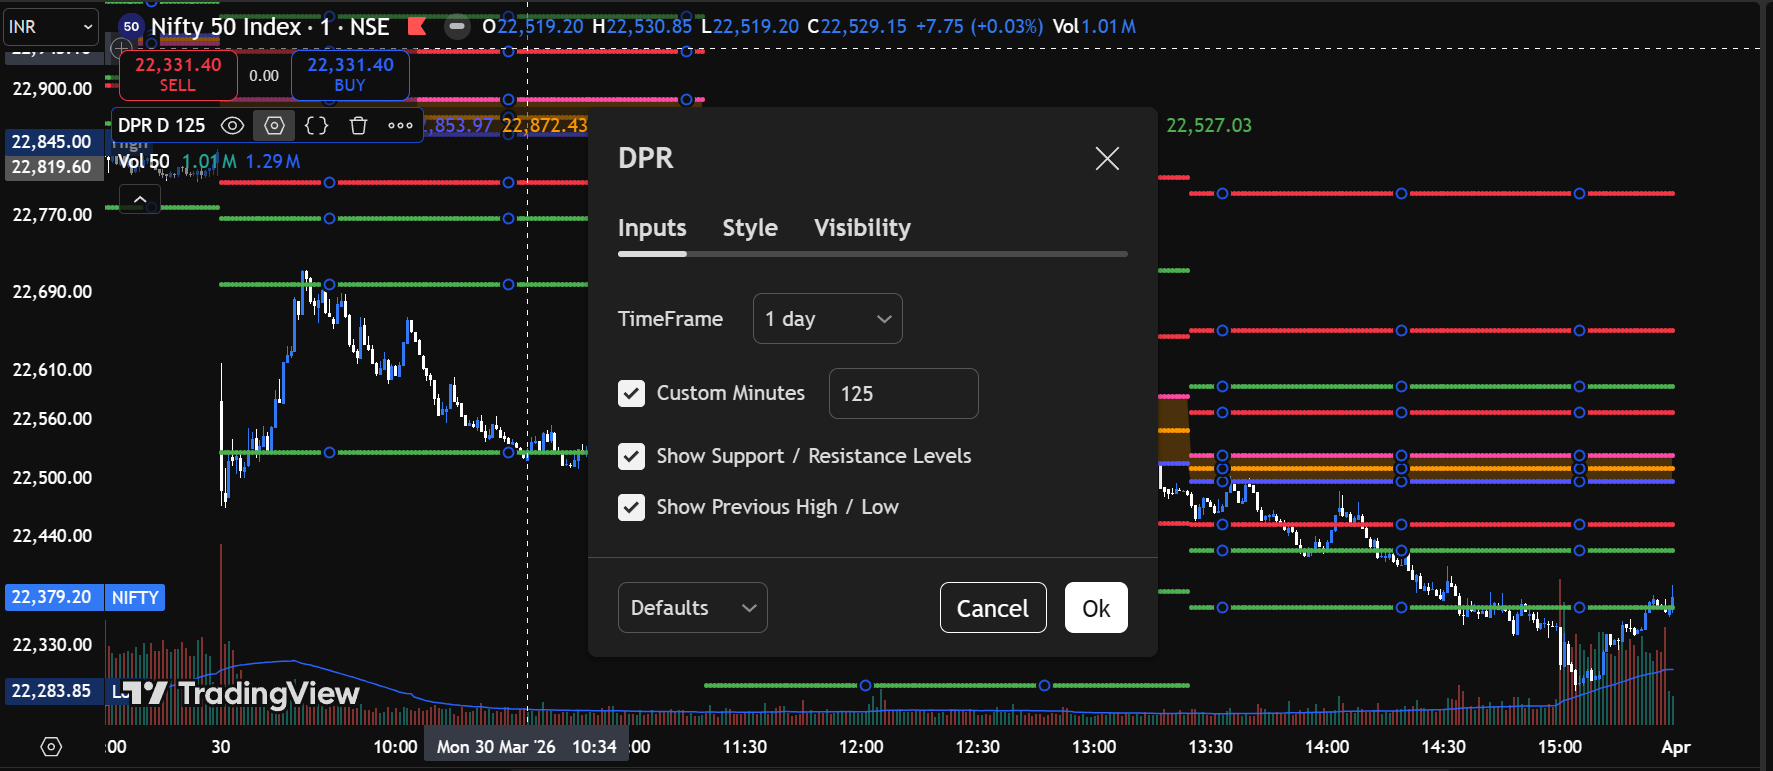Click 22,819.60 gray price label

[52, 167]
